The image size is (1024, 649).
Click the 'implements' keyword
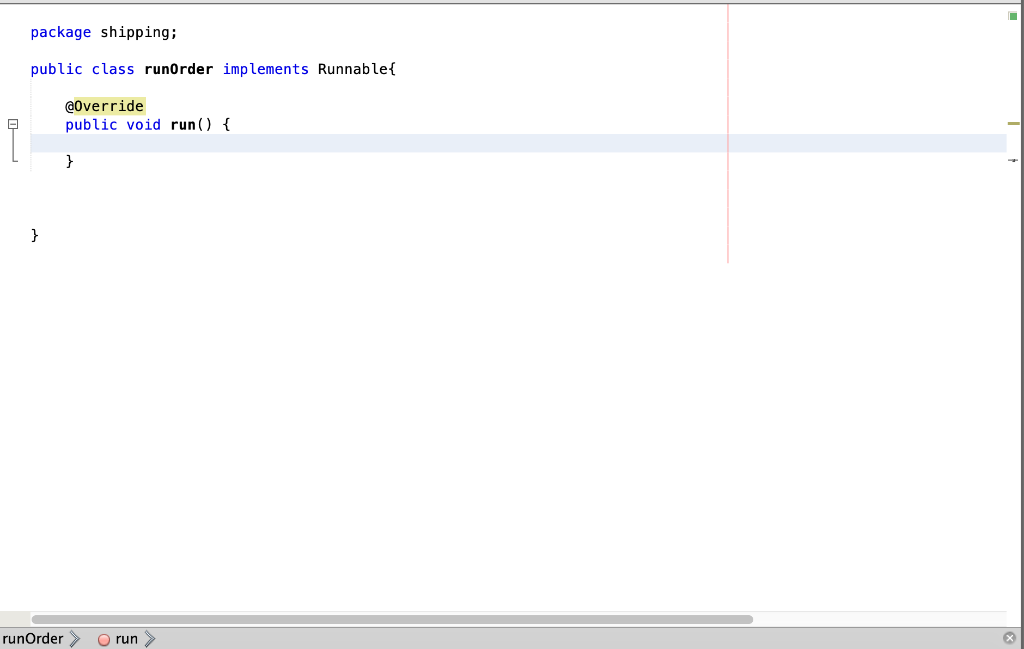(x=266, y=69)
